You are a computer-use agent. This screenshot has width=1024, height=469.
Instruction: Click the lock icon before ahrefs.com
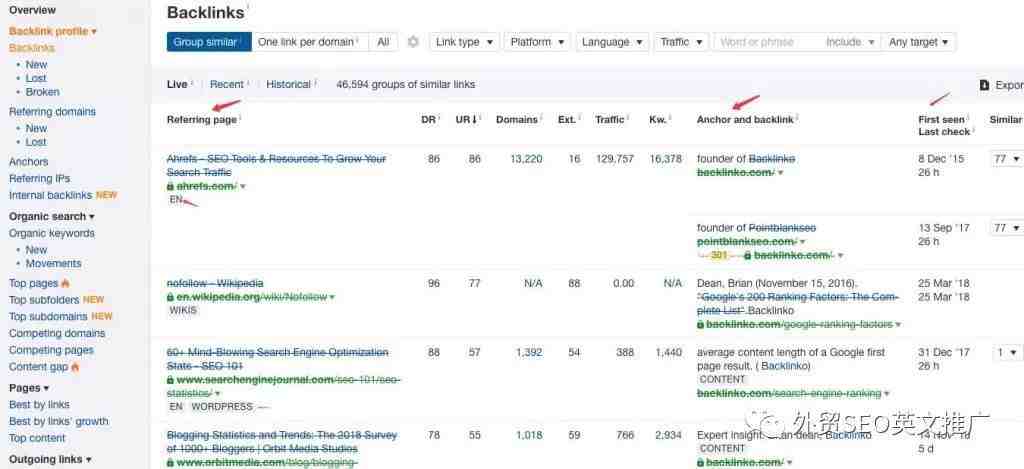(170, 187)
